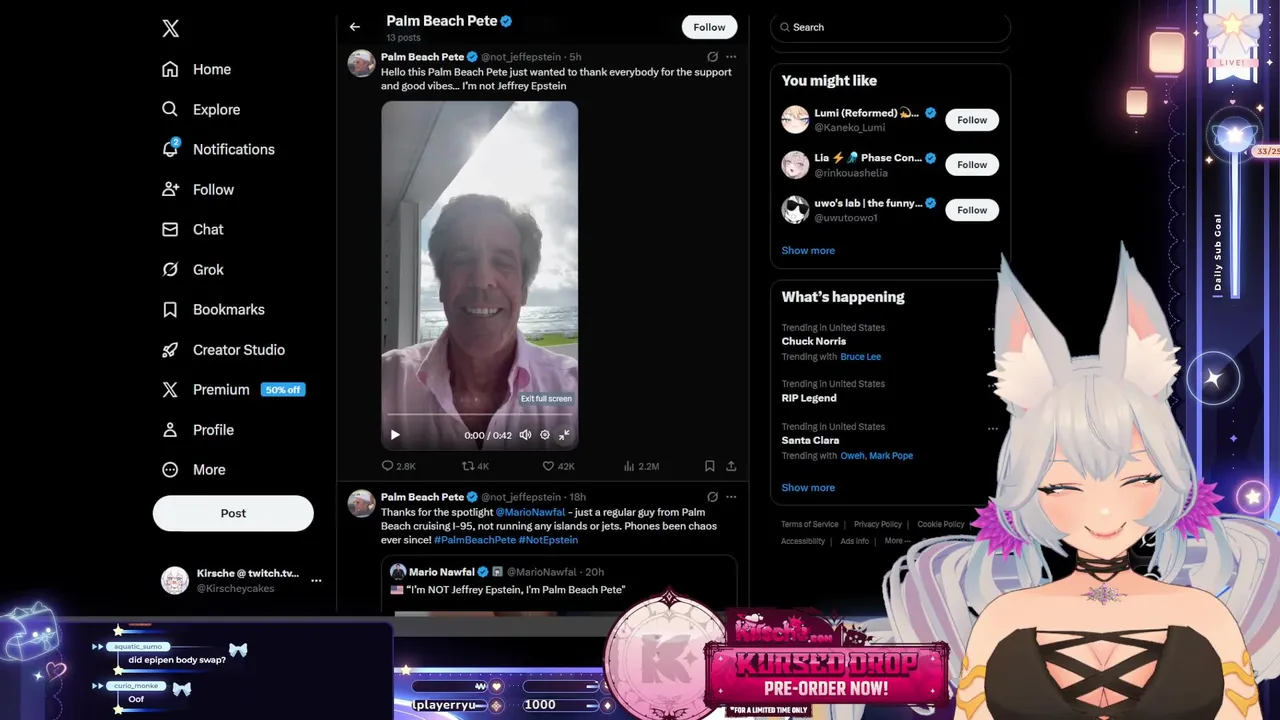1280x720 pixels.
Task: Reply to the 5h post (2.8K)
Action: [x=398, y=466]
